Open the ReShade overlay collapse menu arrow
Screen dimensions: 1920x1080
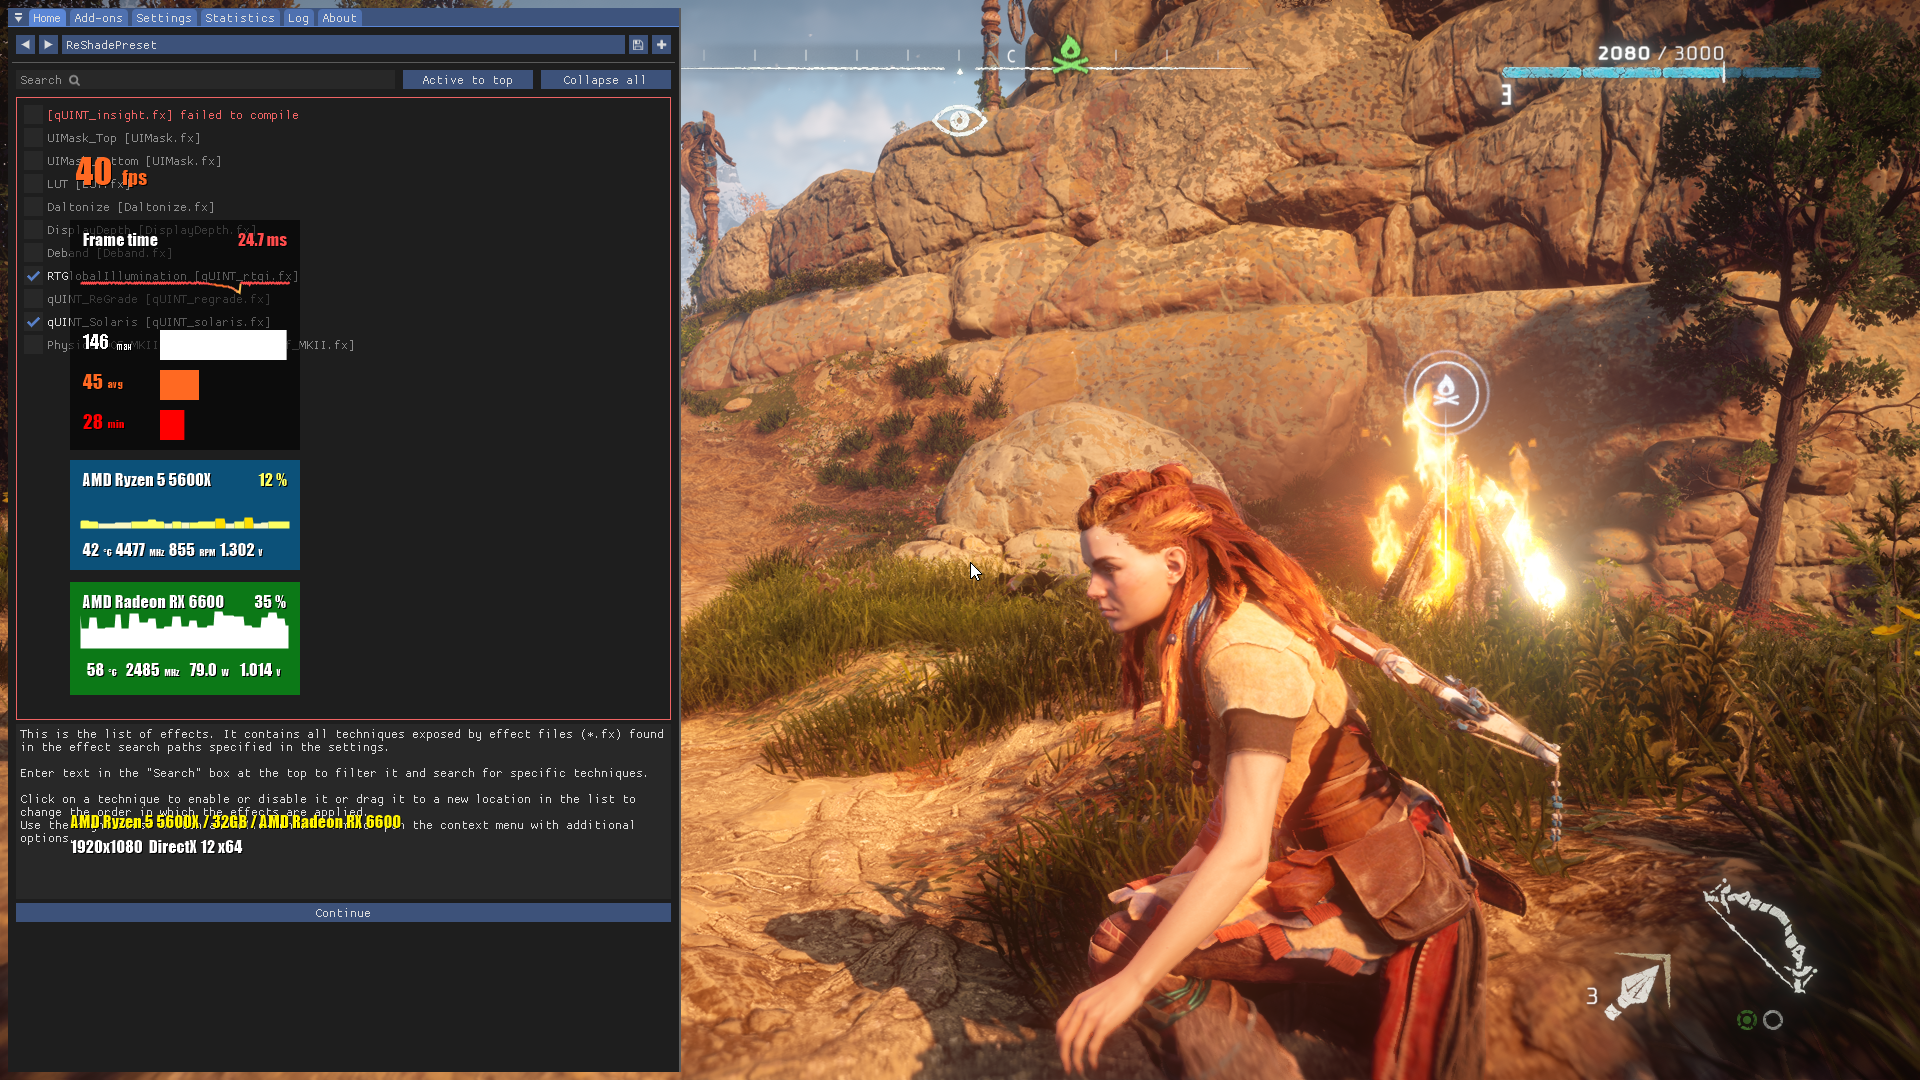(x=18, y=18)
